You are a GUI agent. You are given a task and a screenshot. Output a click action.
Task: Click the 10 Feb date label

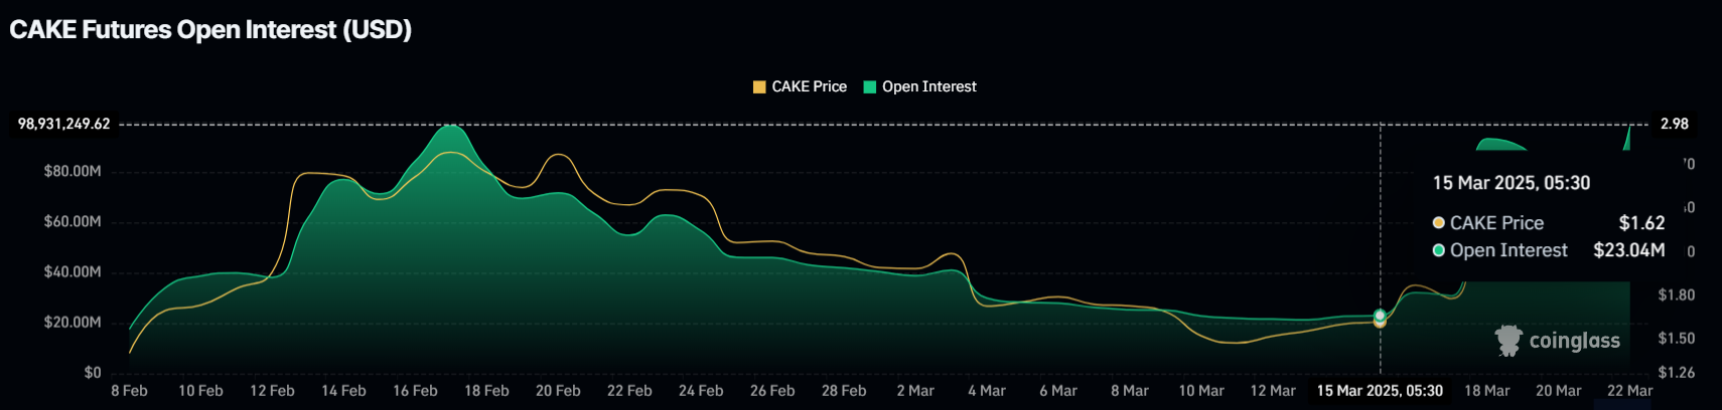click(200, 391)
